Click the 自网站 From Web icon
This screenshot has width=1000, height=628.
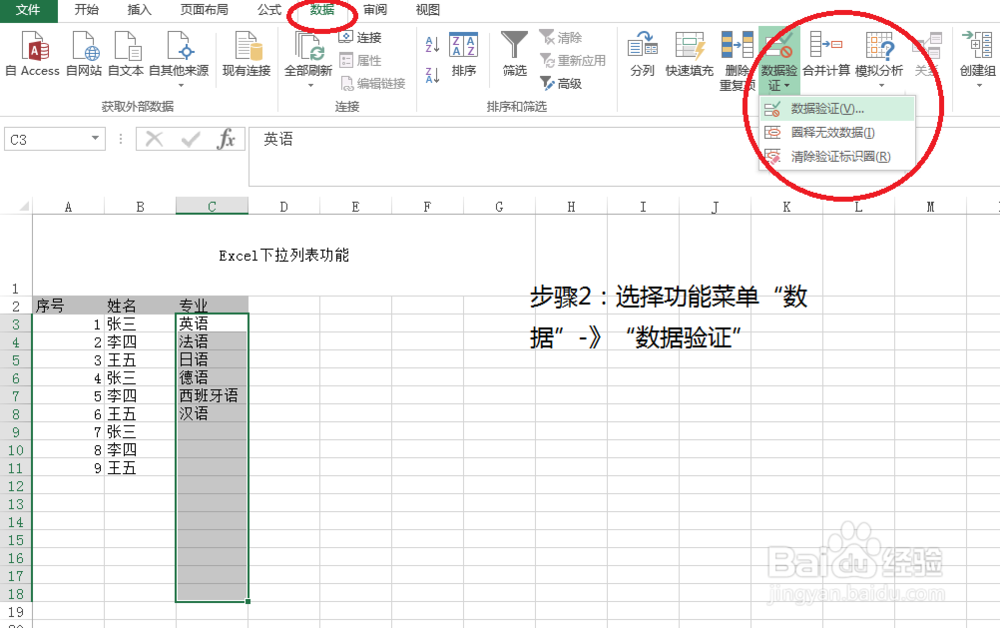pyautogui.click(x=85, y=55)
